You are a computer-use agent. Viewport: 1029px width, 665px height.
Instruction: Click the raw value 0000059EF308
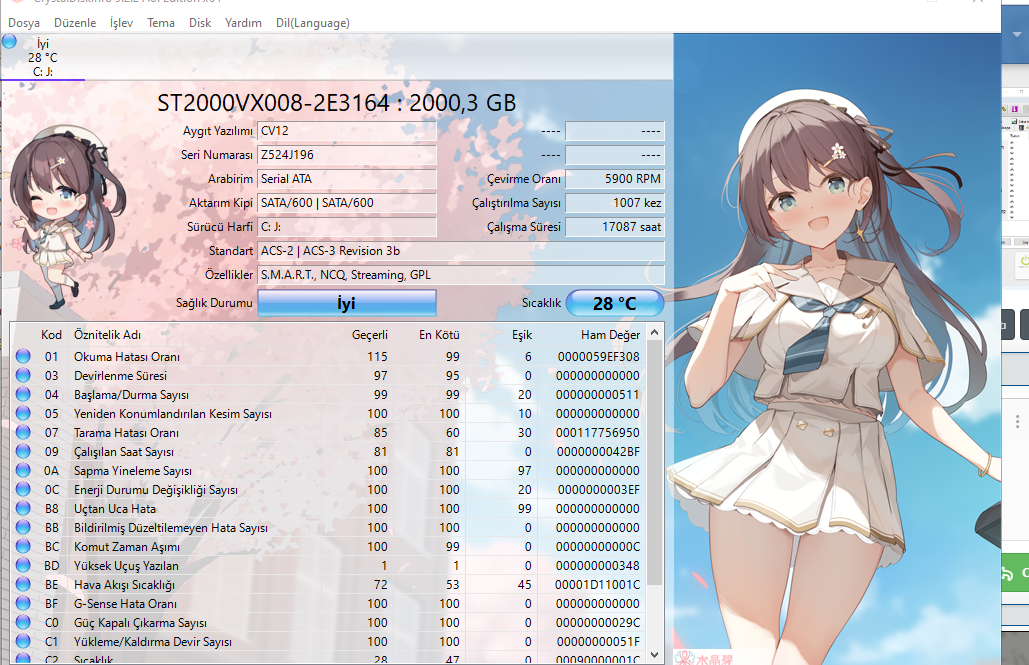[598, 356]
